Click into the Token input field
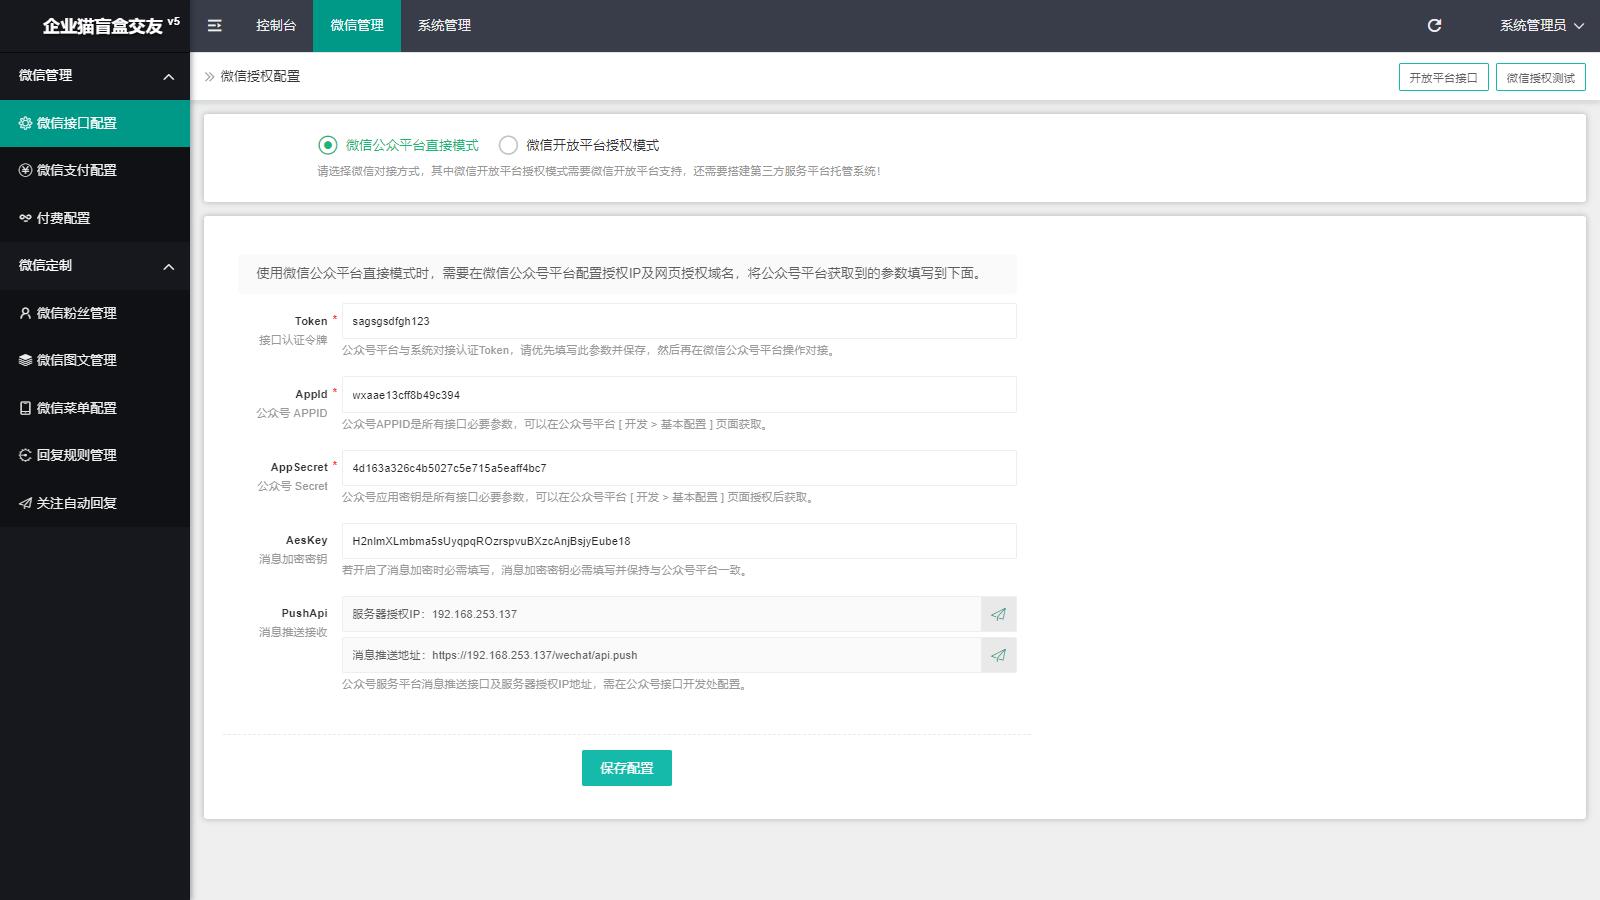The image size is (1600, 900). click(678, 321)
